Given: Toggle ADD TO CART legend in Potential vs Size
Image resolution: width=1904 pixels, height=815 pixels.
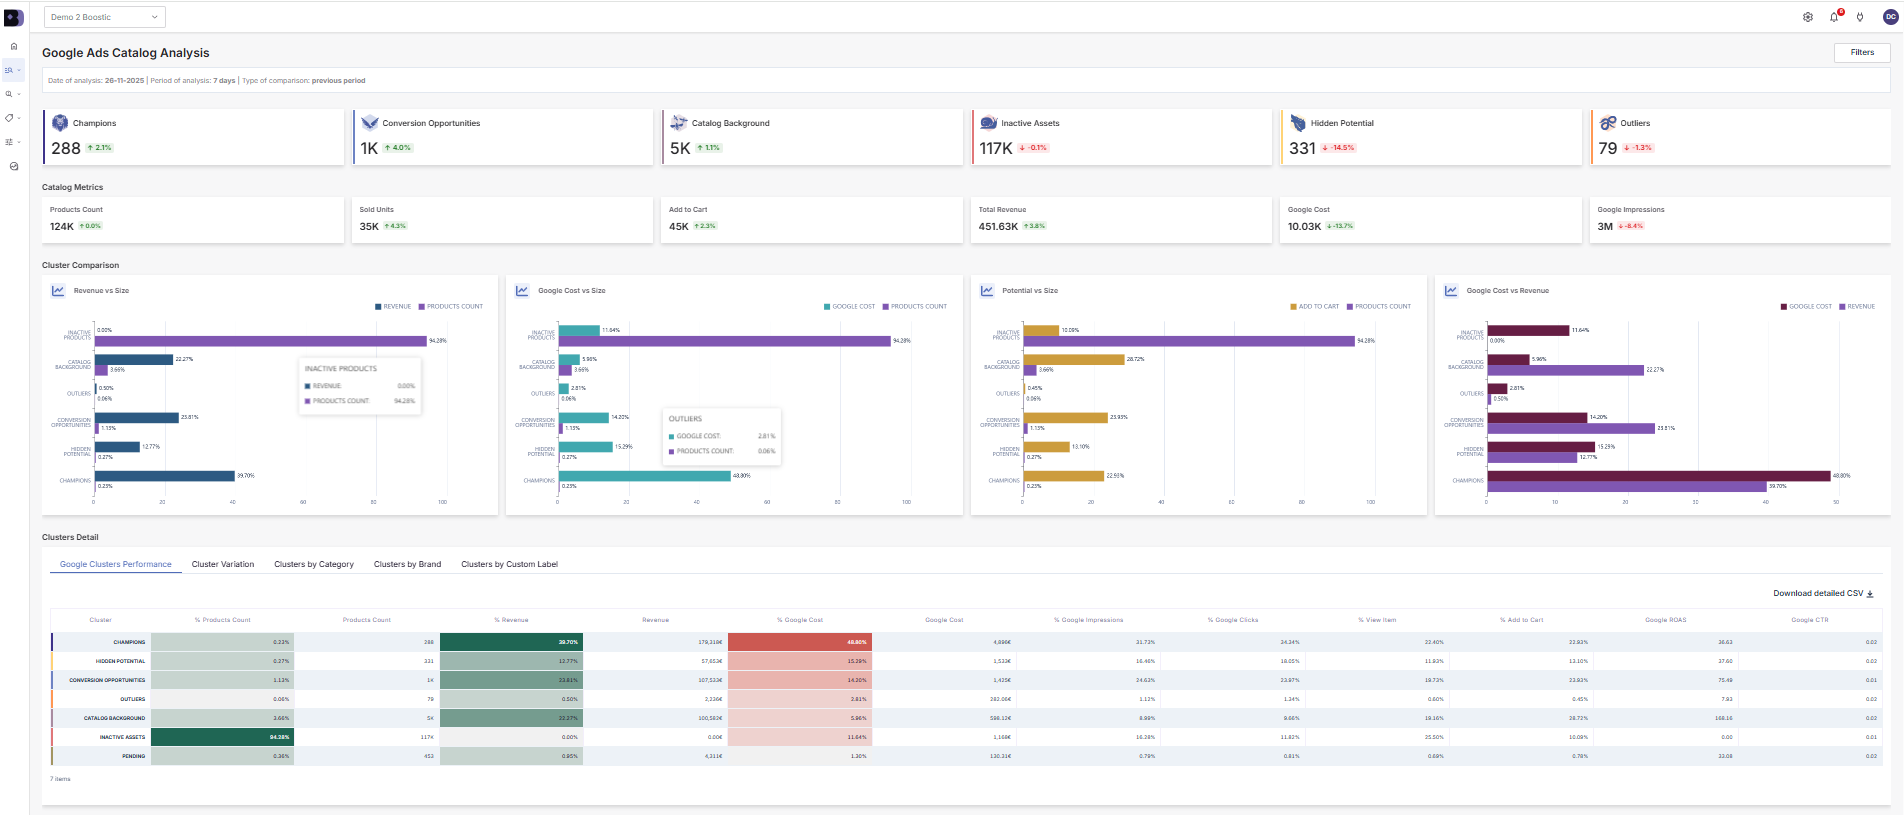Looking at the screenshot, I should (1314, 307).
